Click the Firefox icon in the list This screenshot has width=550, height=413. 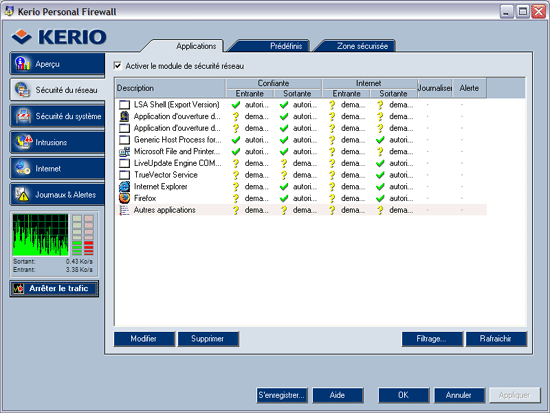(124, 198)
